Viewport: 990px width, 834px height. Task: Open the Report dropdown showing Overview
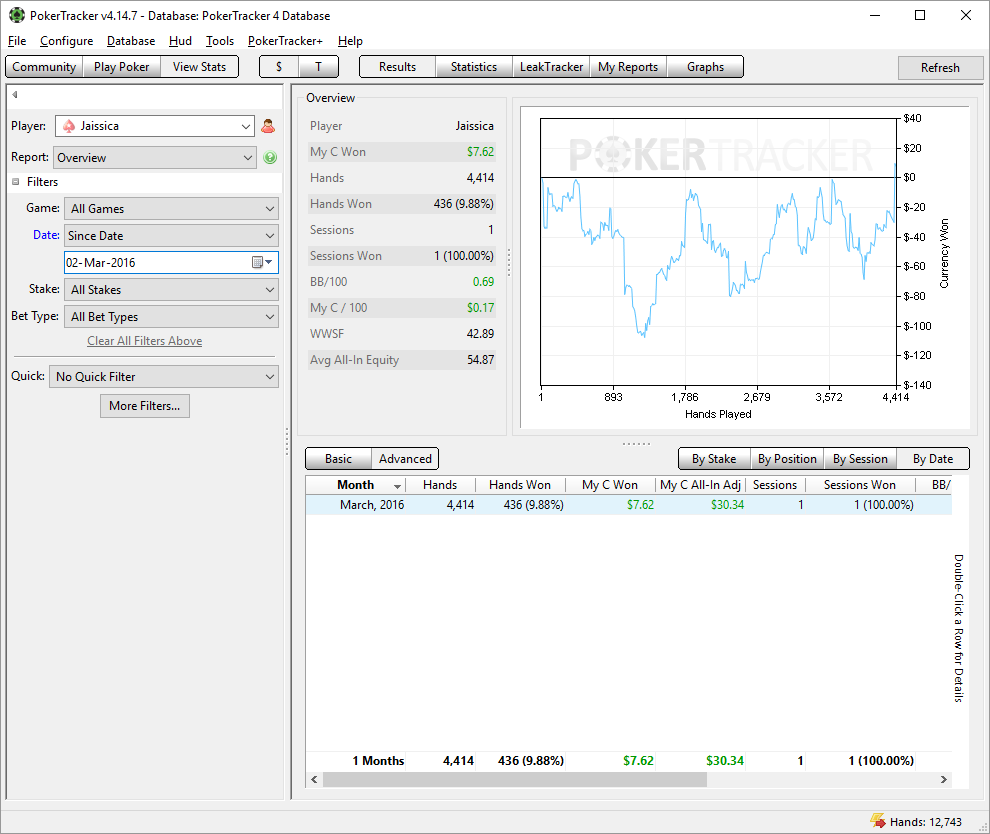coord(155,158)
